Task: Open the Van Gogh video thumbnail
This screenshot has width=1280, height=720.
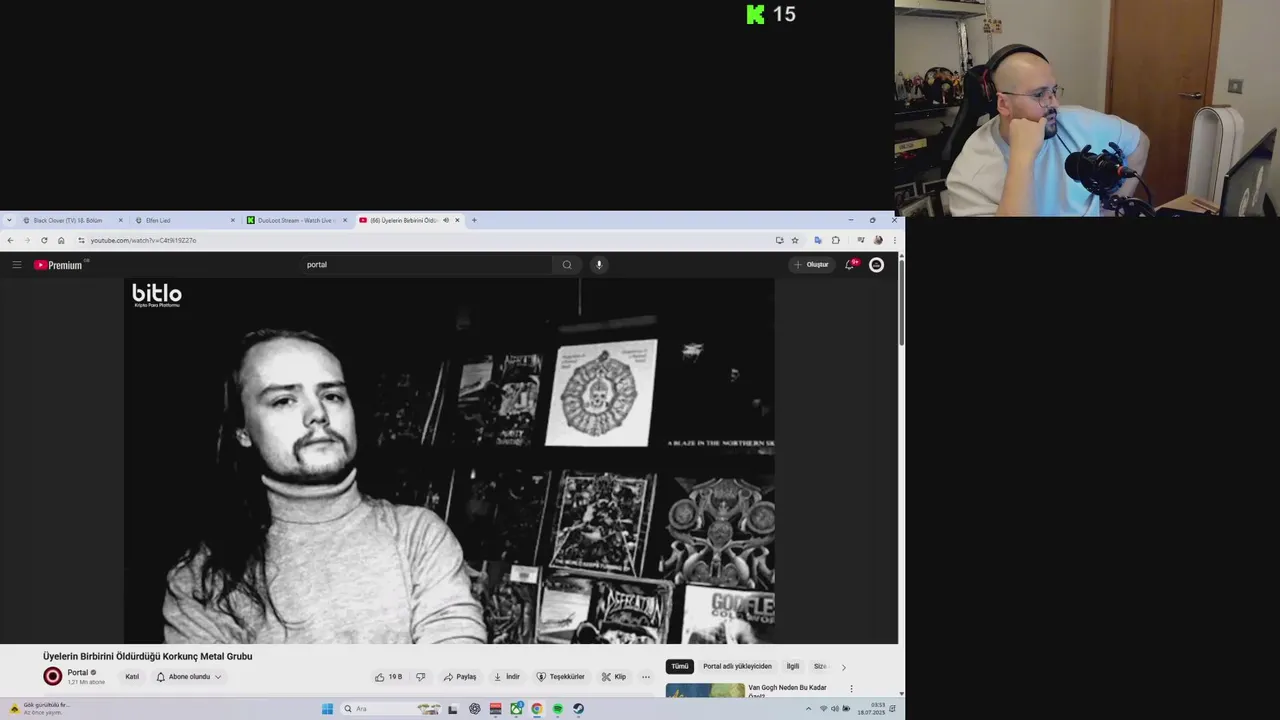Action: [x=705, y=690]
